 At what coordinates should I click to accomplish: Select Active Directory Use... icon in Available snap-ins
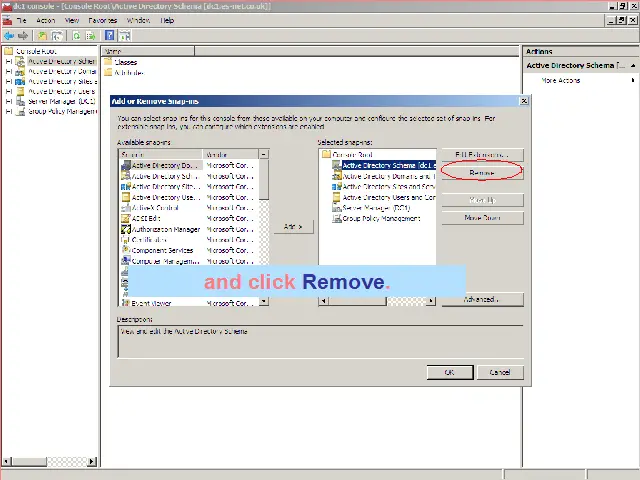point(126,197)
